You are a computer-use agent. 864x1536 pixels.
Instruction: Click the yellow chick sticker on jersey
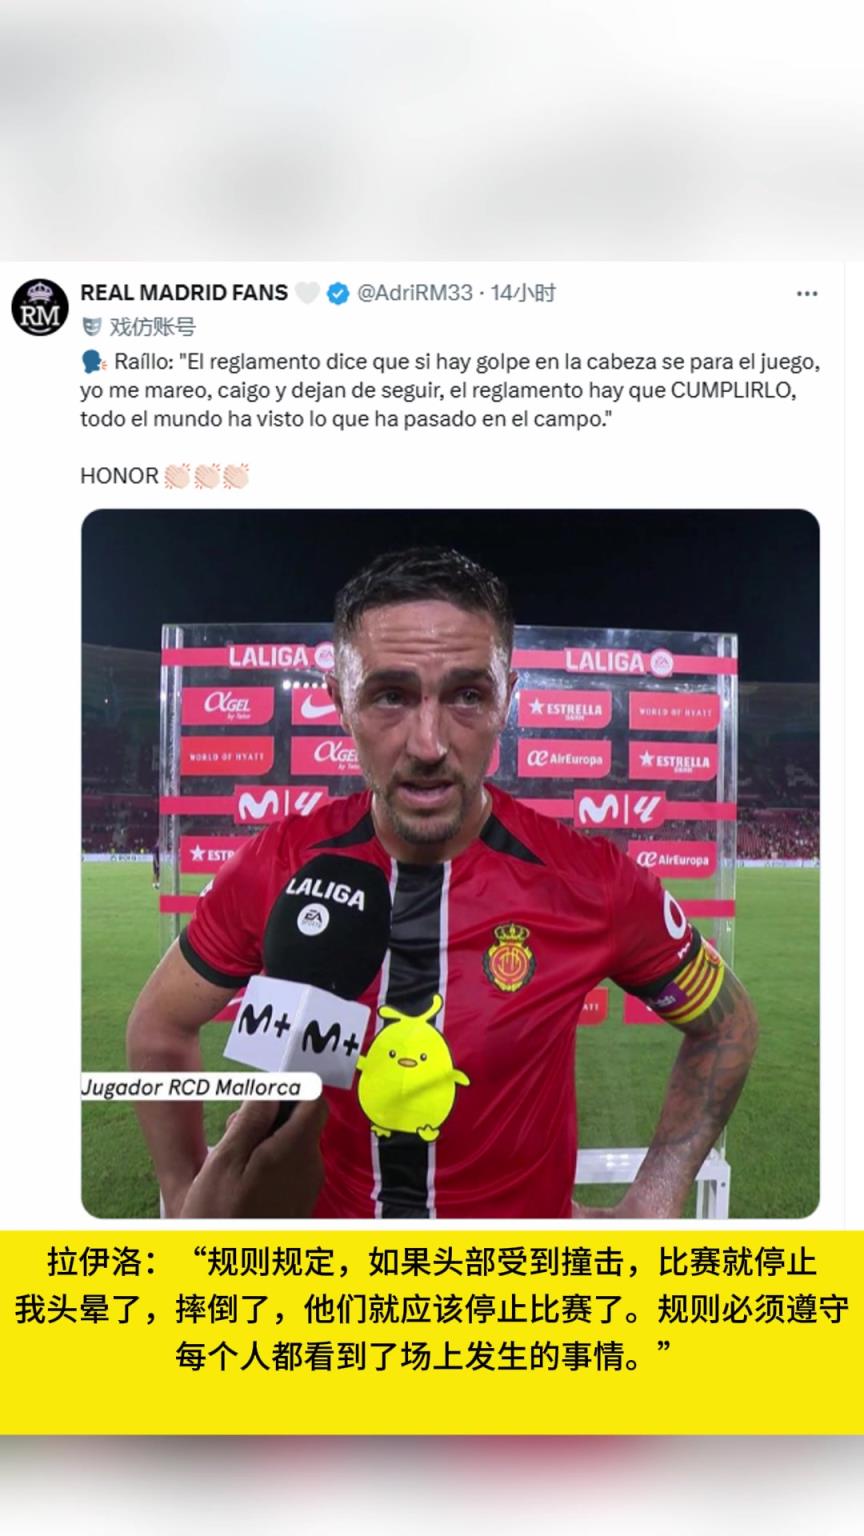pyautogui.click(x=410, y=1069)
